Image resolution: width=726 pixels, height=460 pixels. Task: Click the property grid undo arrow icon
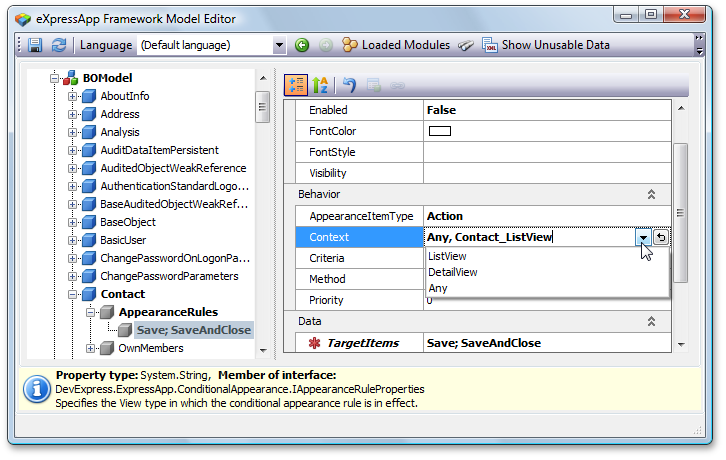coord(349,85)
